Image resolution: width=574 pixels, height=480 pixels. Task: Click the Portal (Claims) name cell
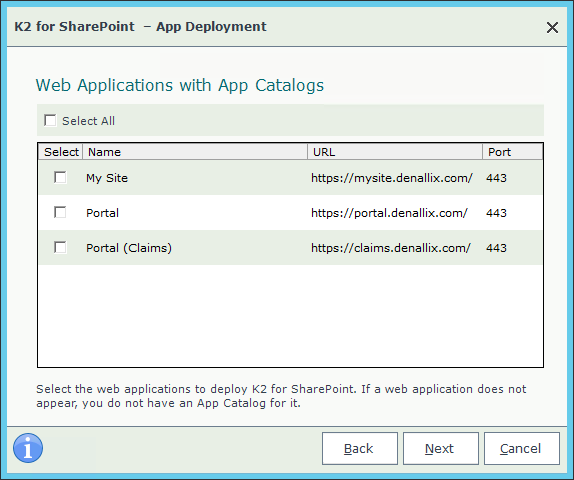click(129, 248)
